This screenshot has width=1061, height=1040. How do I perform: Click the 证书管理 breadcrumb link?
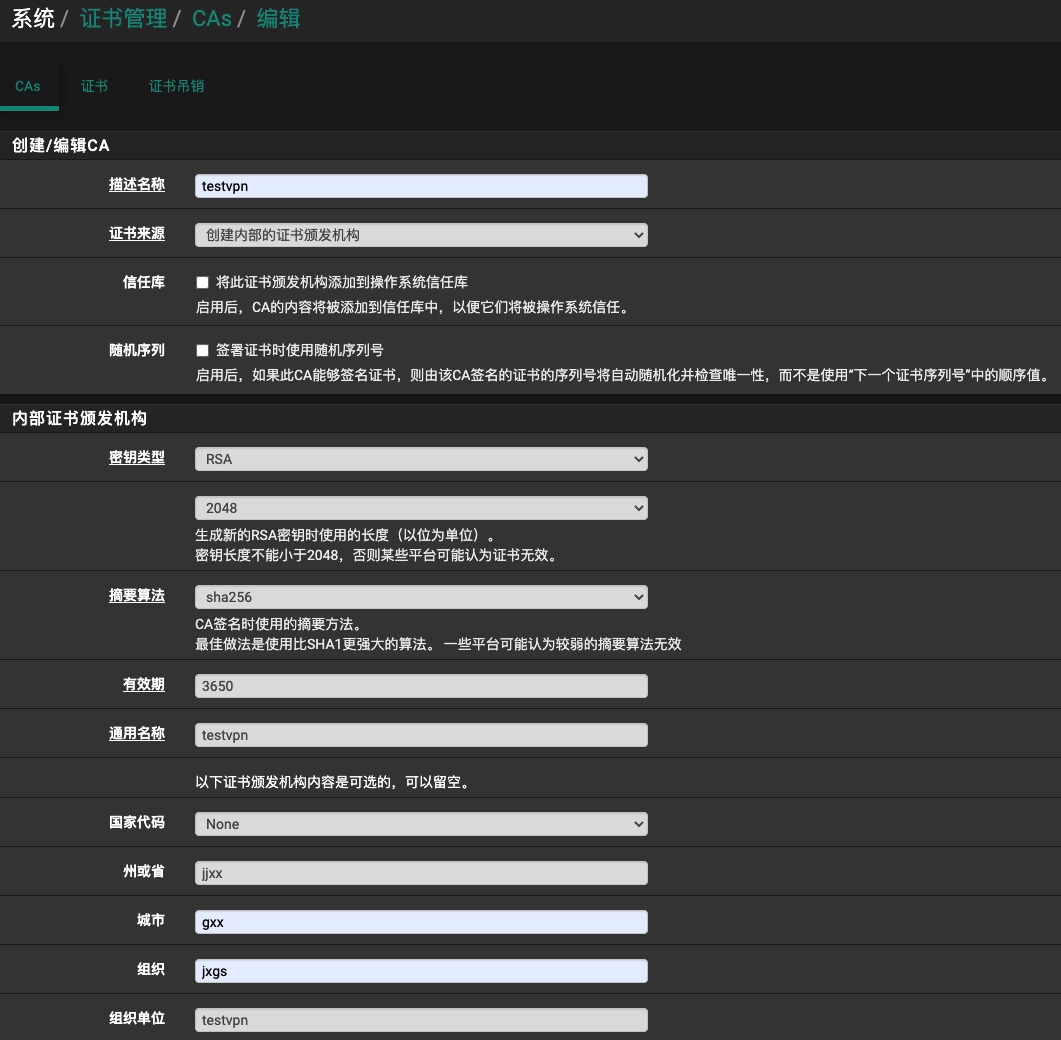123,19
